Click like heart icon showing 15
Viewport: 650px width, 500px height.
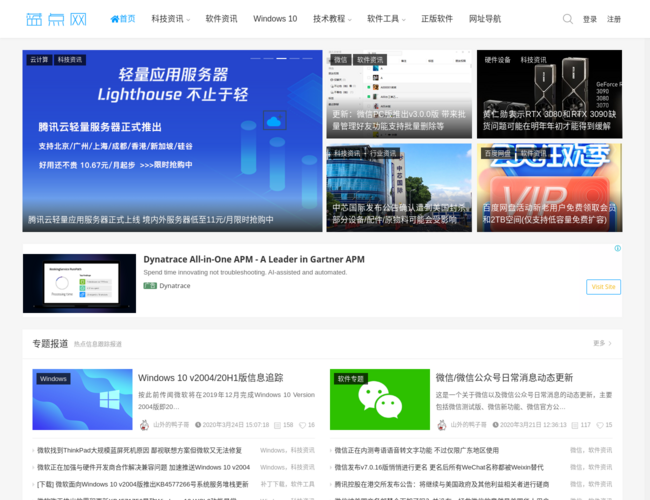point(600,425)
